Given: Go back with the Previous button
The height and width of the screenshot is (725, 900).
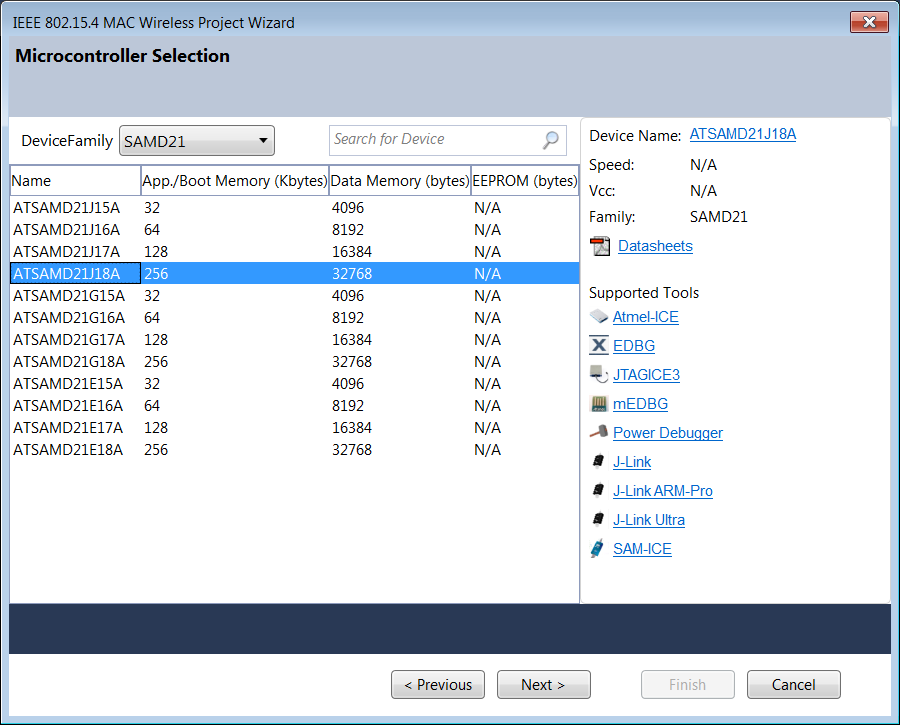Looking at the screenshot, I should 438,685.
